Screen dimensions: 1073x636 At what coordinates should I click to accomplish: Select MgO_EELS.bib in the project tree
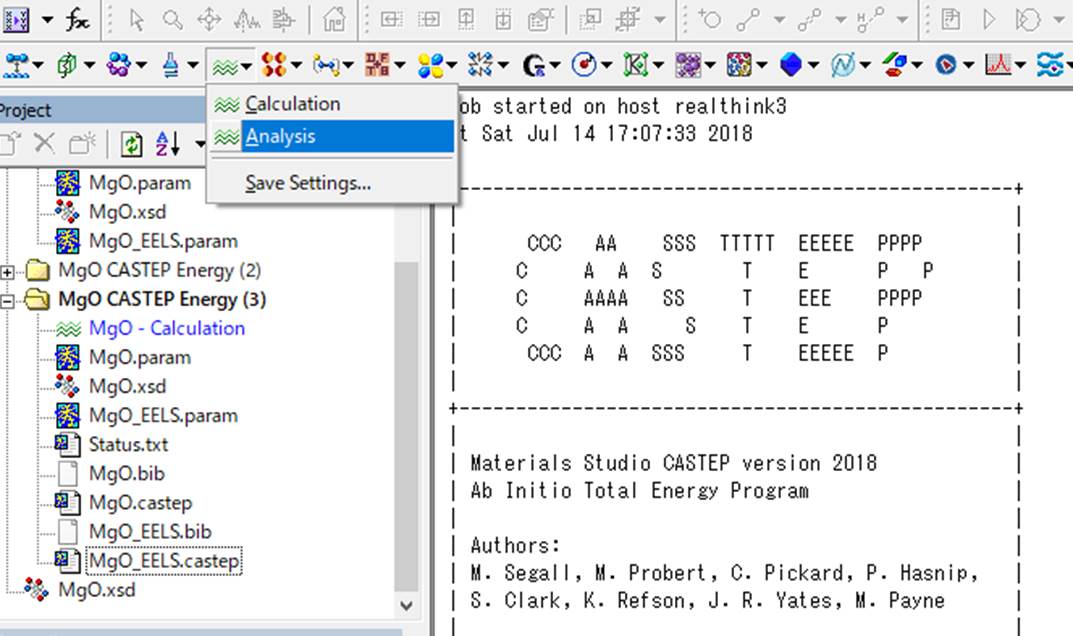coord(150,532)
